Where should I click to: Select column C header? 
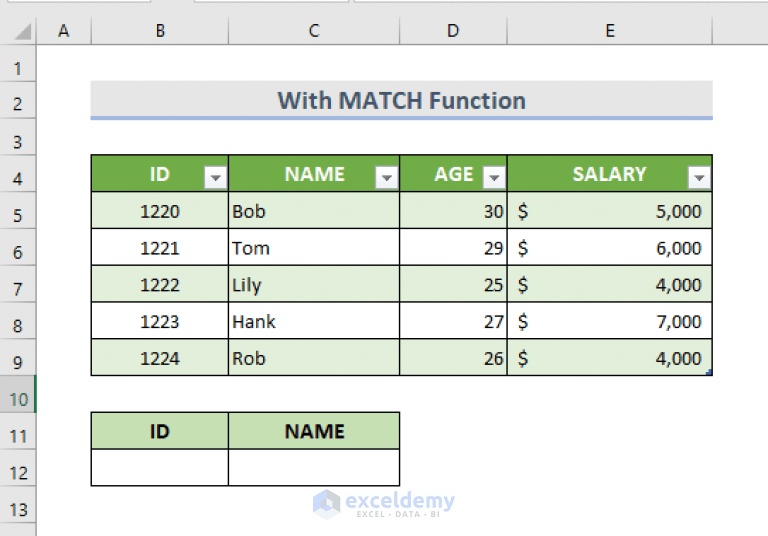(314, 31)
